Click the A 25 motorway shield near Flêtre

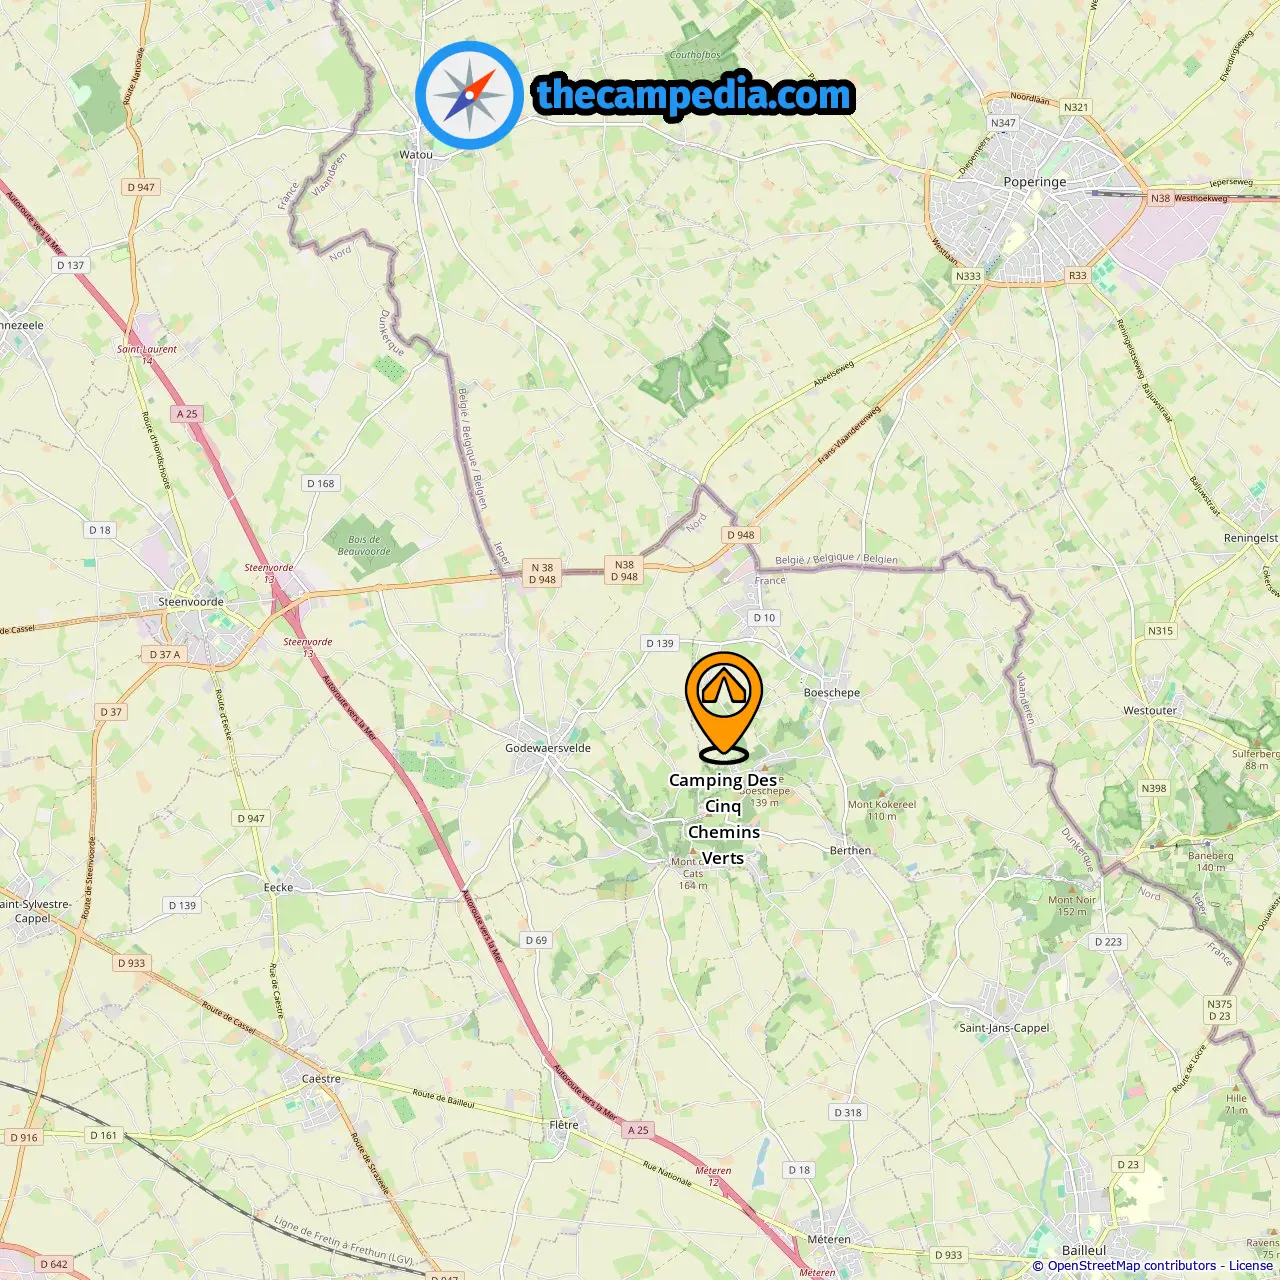coord(638,1130)
